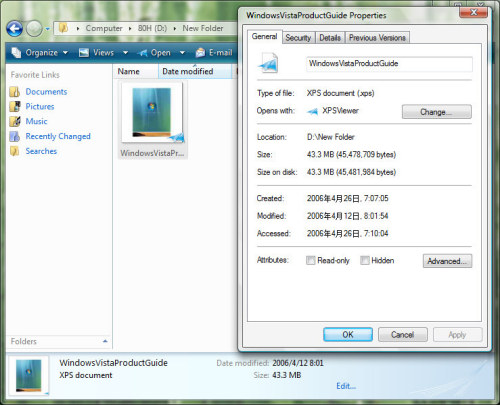Toggle the Hidden checkbox
Image resolution: width=500 pixels, height=405 pixels.
[x=365, y=260]
